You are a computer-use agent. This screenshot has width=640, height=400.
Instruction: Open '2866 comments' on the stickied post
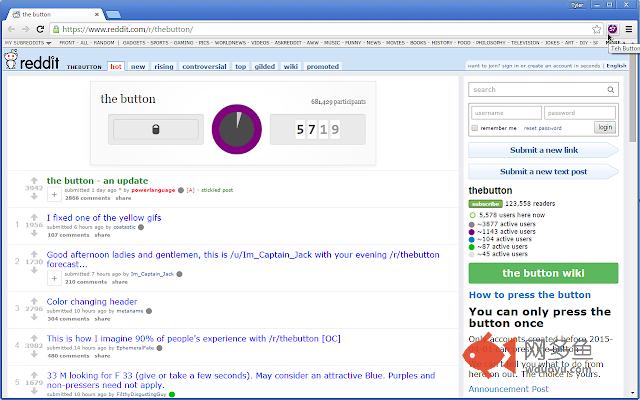pos(87,198)
